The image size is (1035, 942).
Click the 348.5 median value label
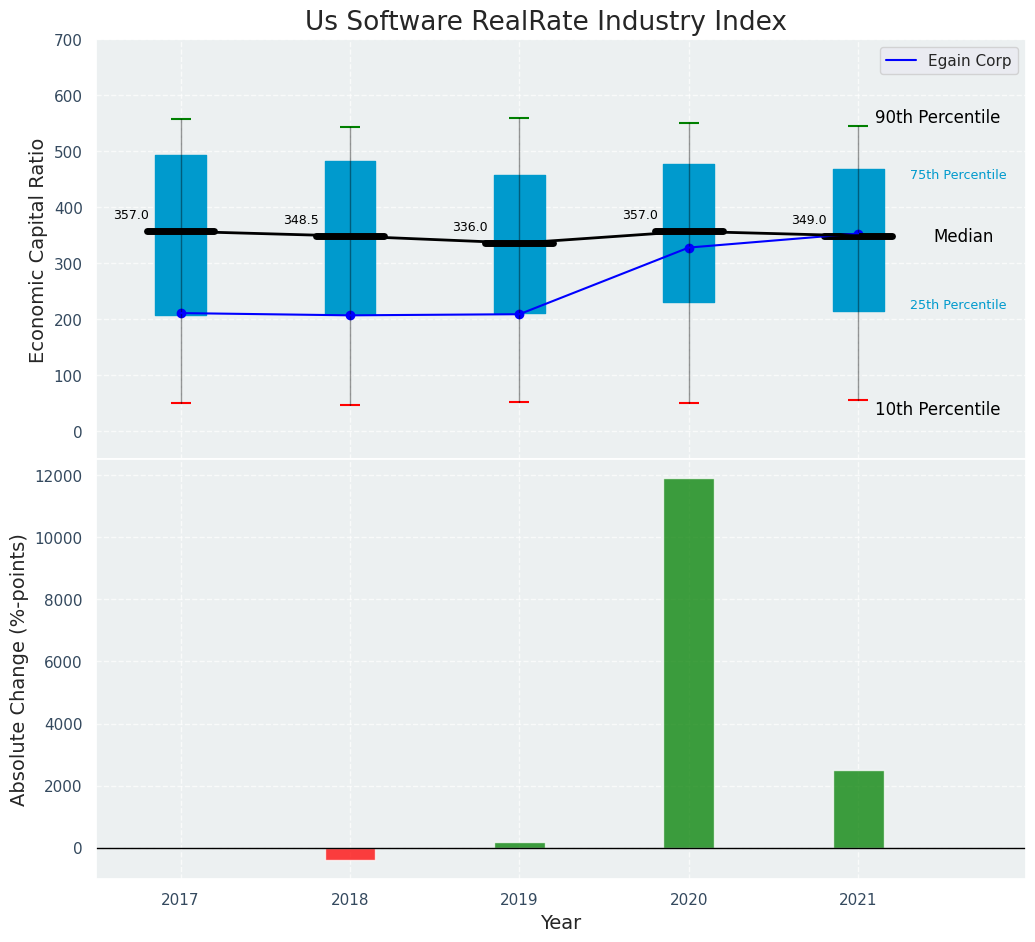301,220
